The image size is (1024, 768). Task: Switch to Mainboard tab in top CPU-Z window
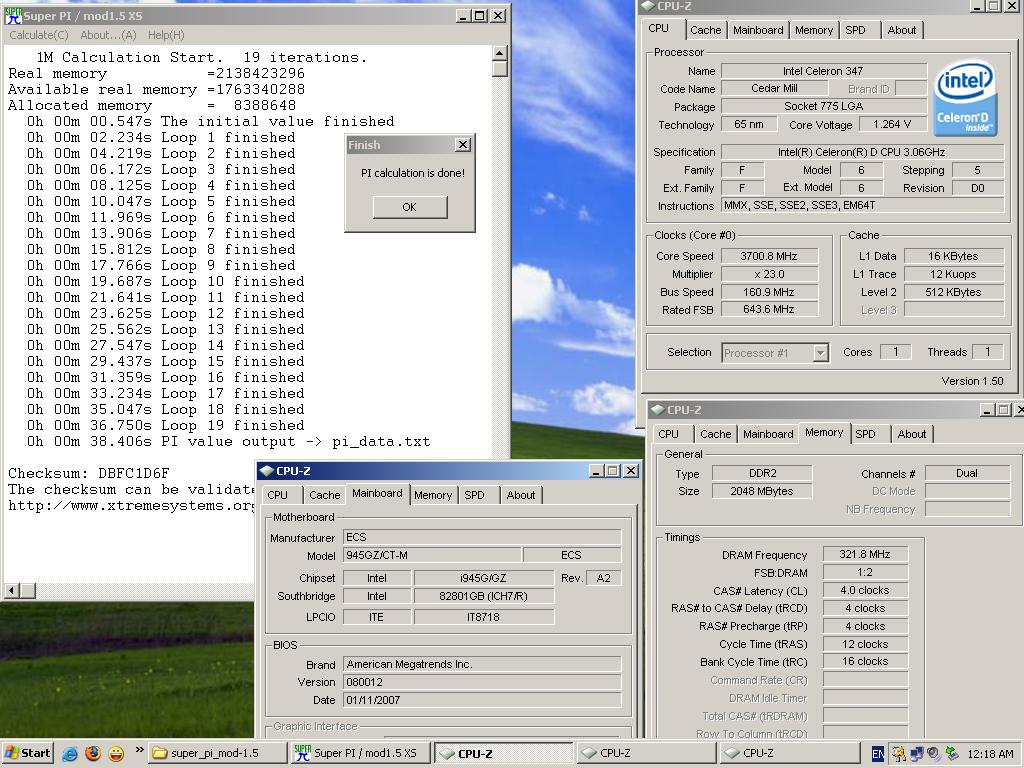(758, 30)
